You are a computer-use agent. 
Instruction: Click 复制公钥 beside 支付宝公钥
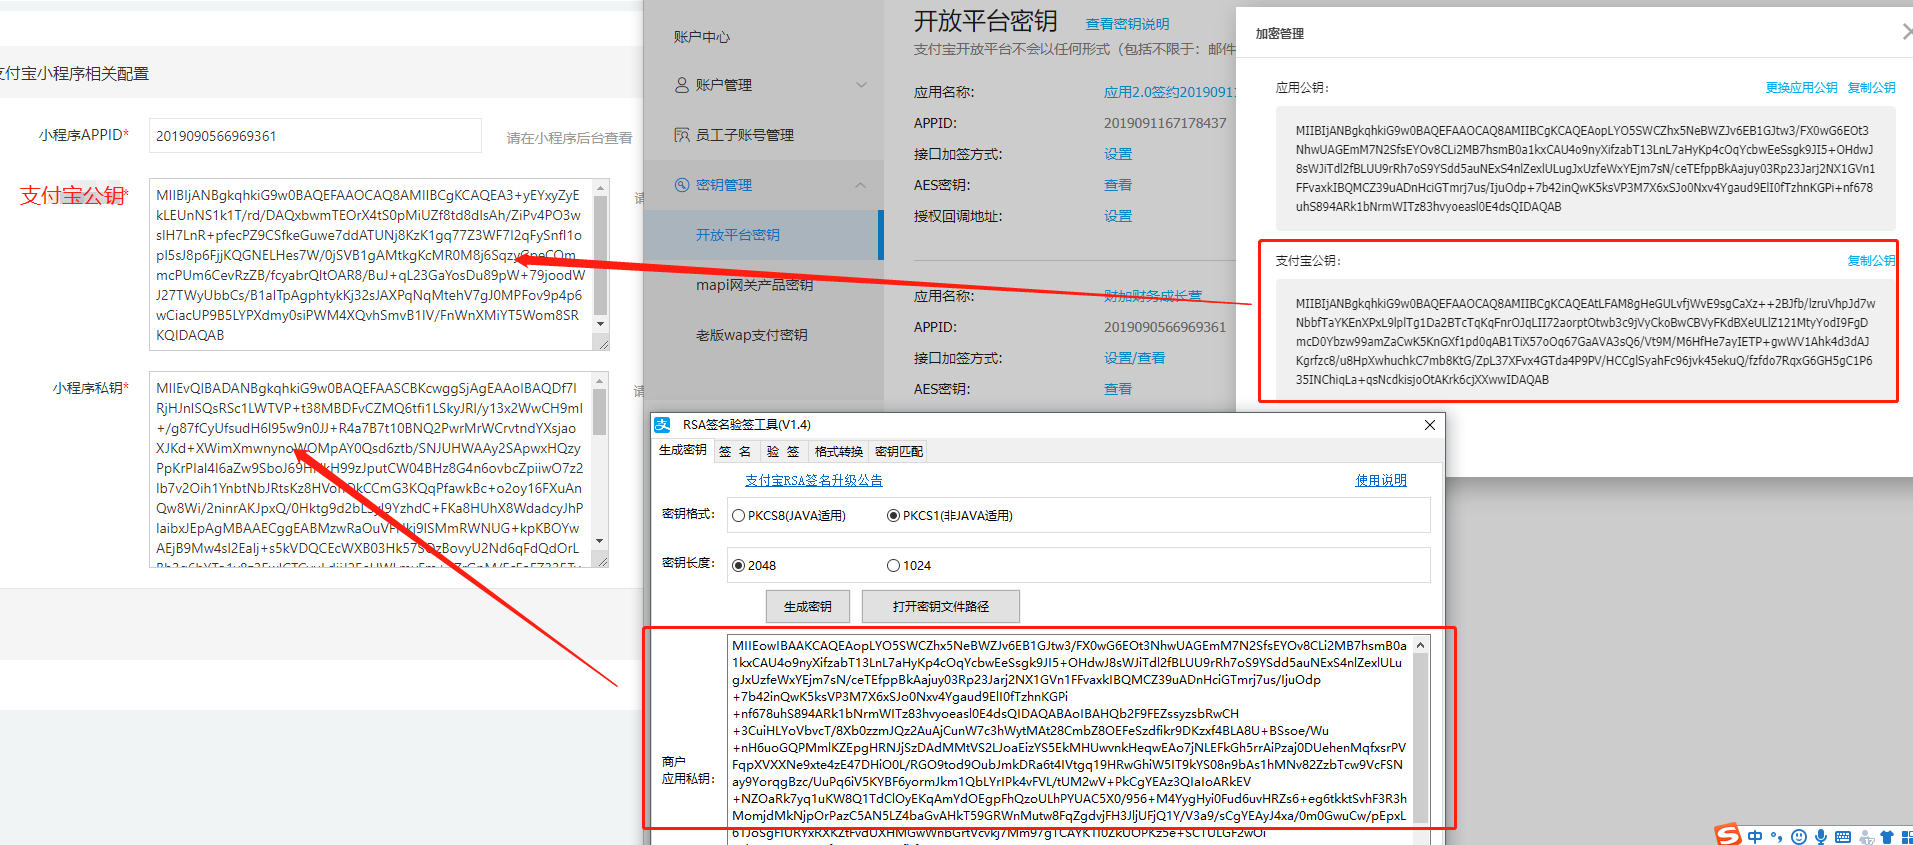pyautogui.click(x=1872, y=261)
